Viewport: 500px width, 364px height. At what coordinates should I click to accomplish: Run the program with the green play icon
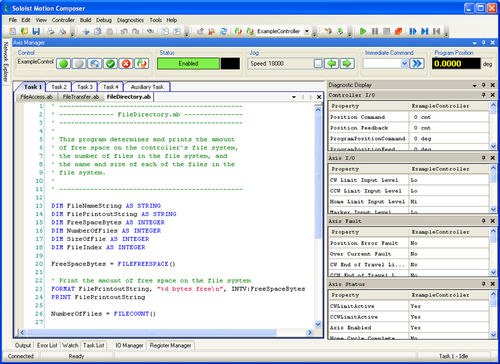[363, 31]
